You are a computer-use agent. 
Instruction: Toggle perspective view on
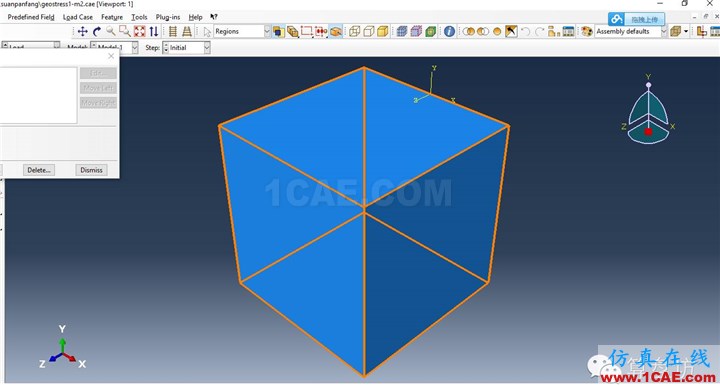coord(187,31)
